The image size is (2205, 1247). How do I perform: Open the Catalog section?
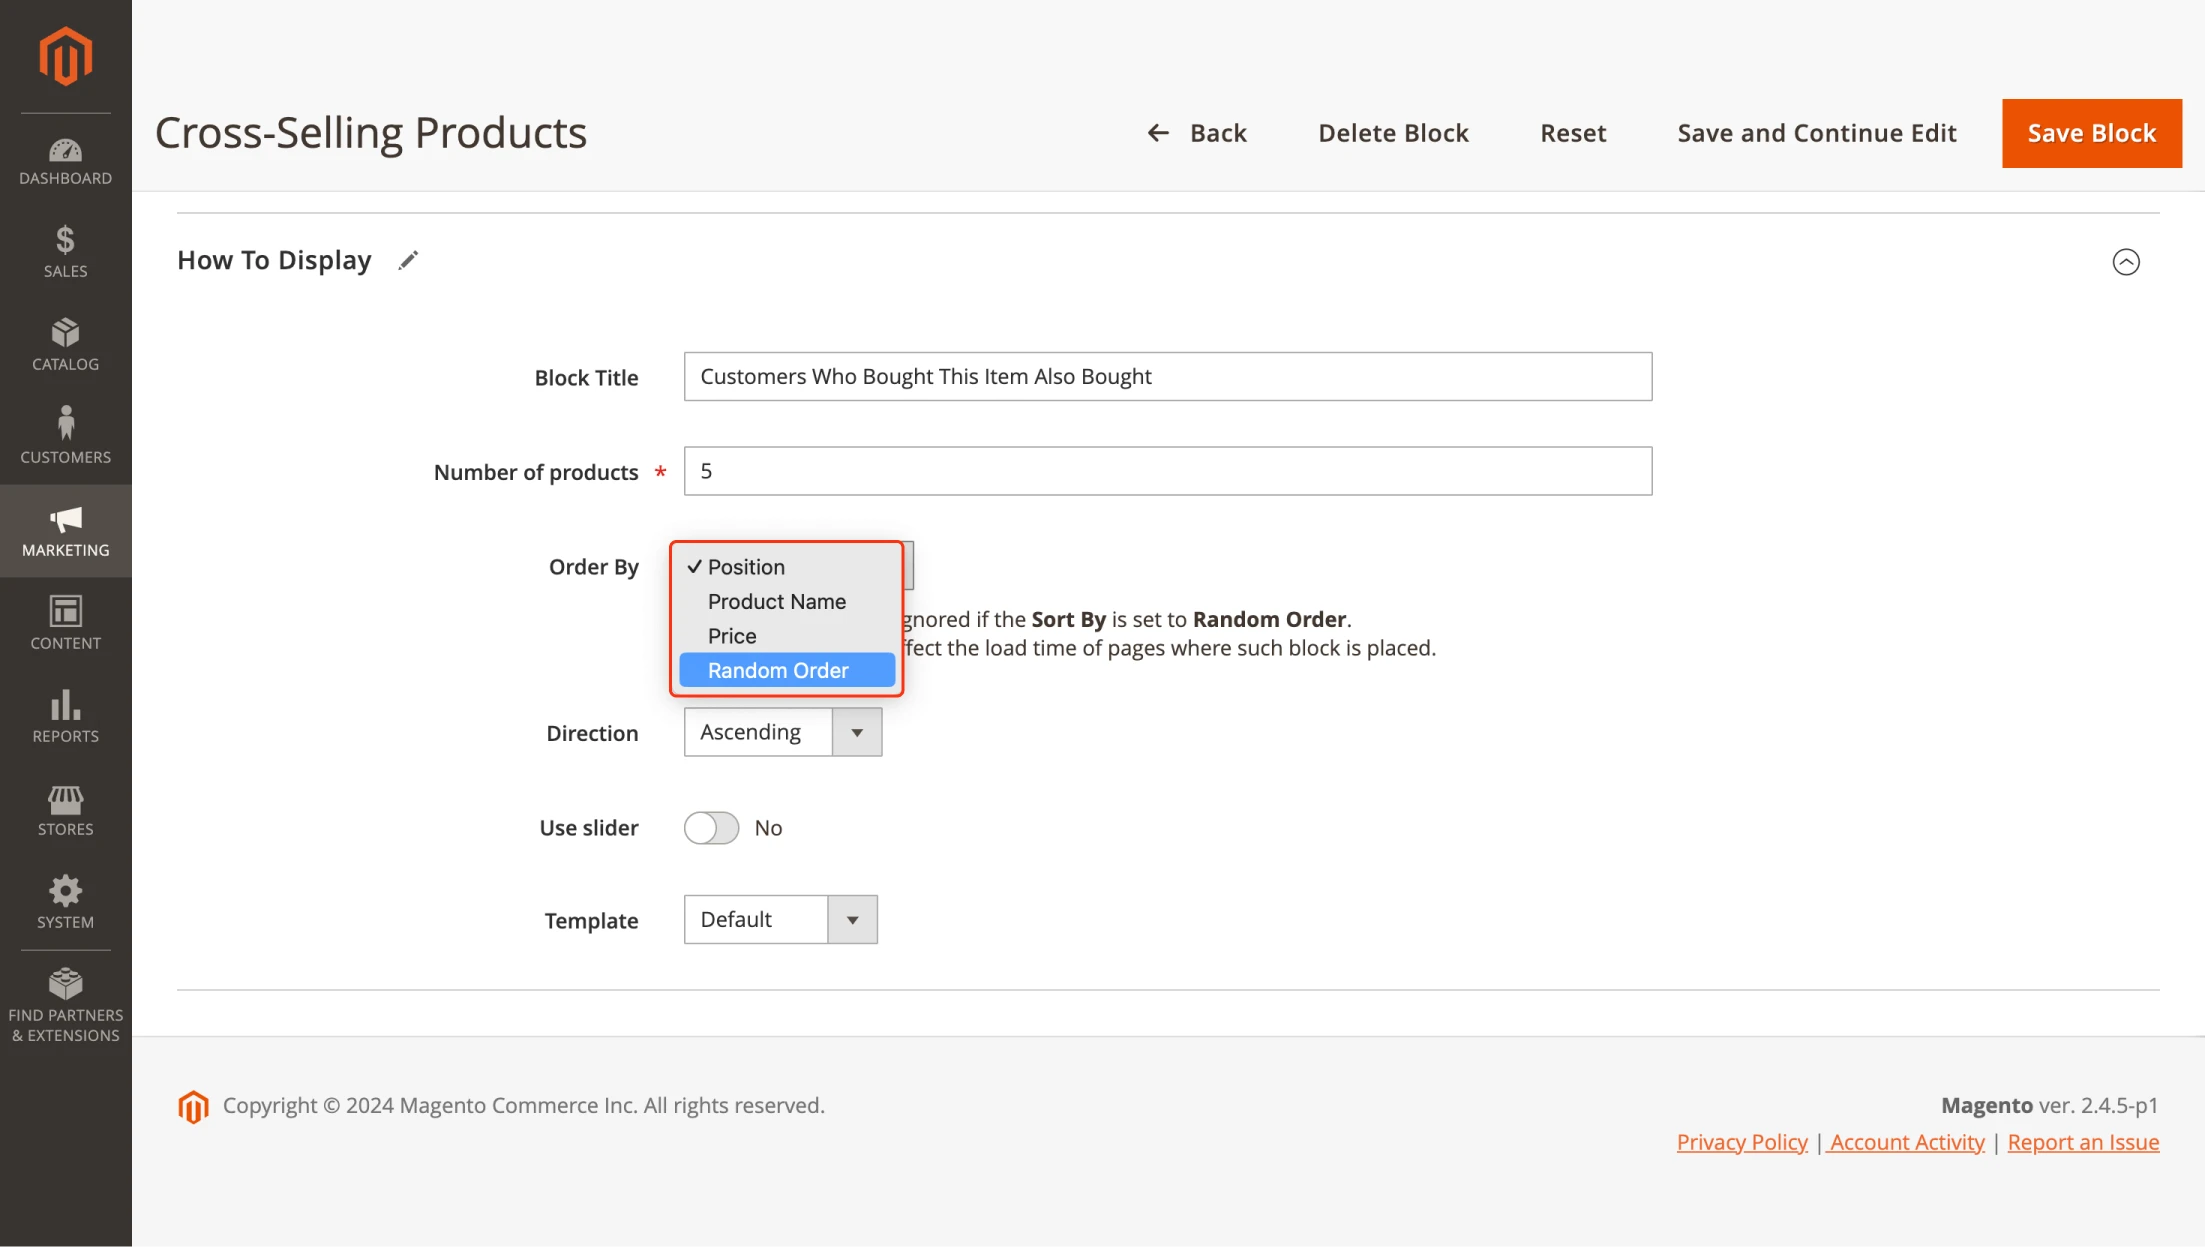65,343
